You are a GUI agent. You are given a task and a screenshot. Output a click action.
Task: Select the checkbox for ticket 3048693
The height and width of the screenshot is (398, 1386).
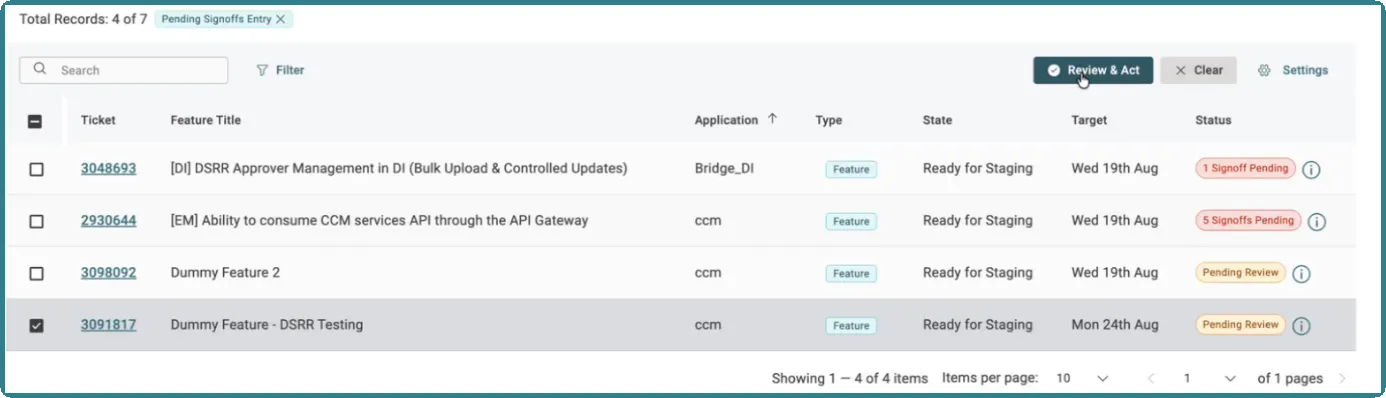[36, 169]
